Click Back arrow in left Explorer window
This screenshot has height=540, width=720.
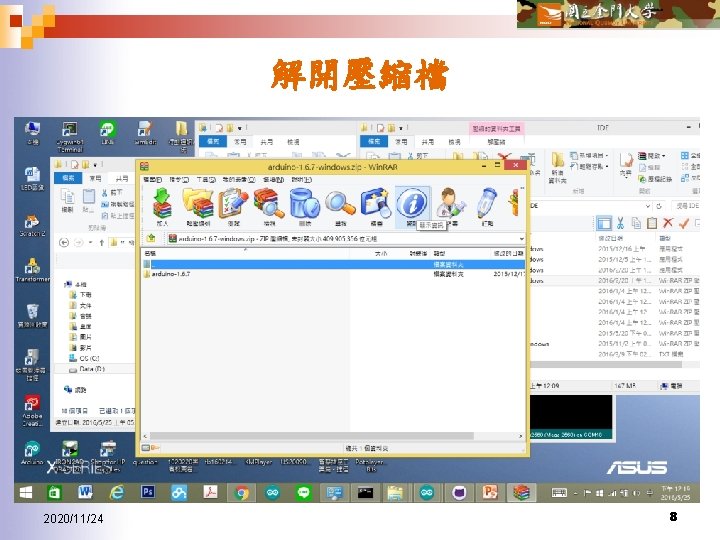coord(64,242)
